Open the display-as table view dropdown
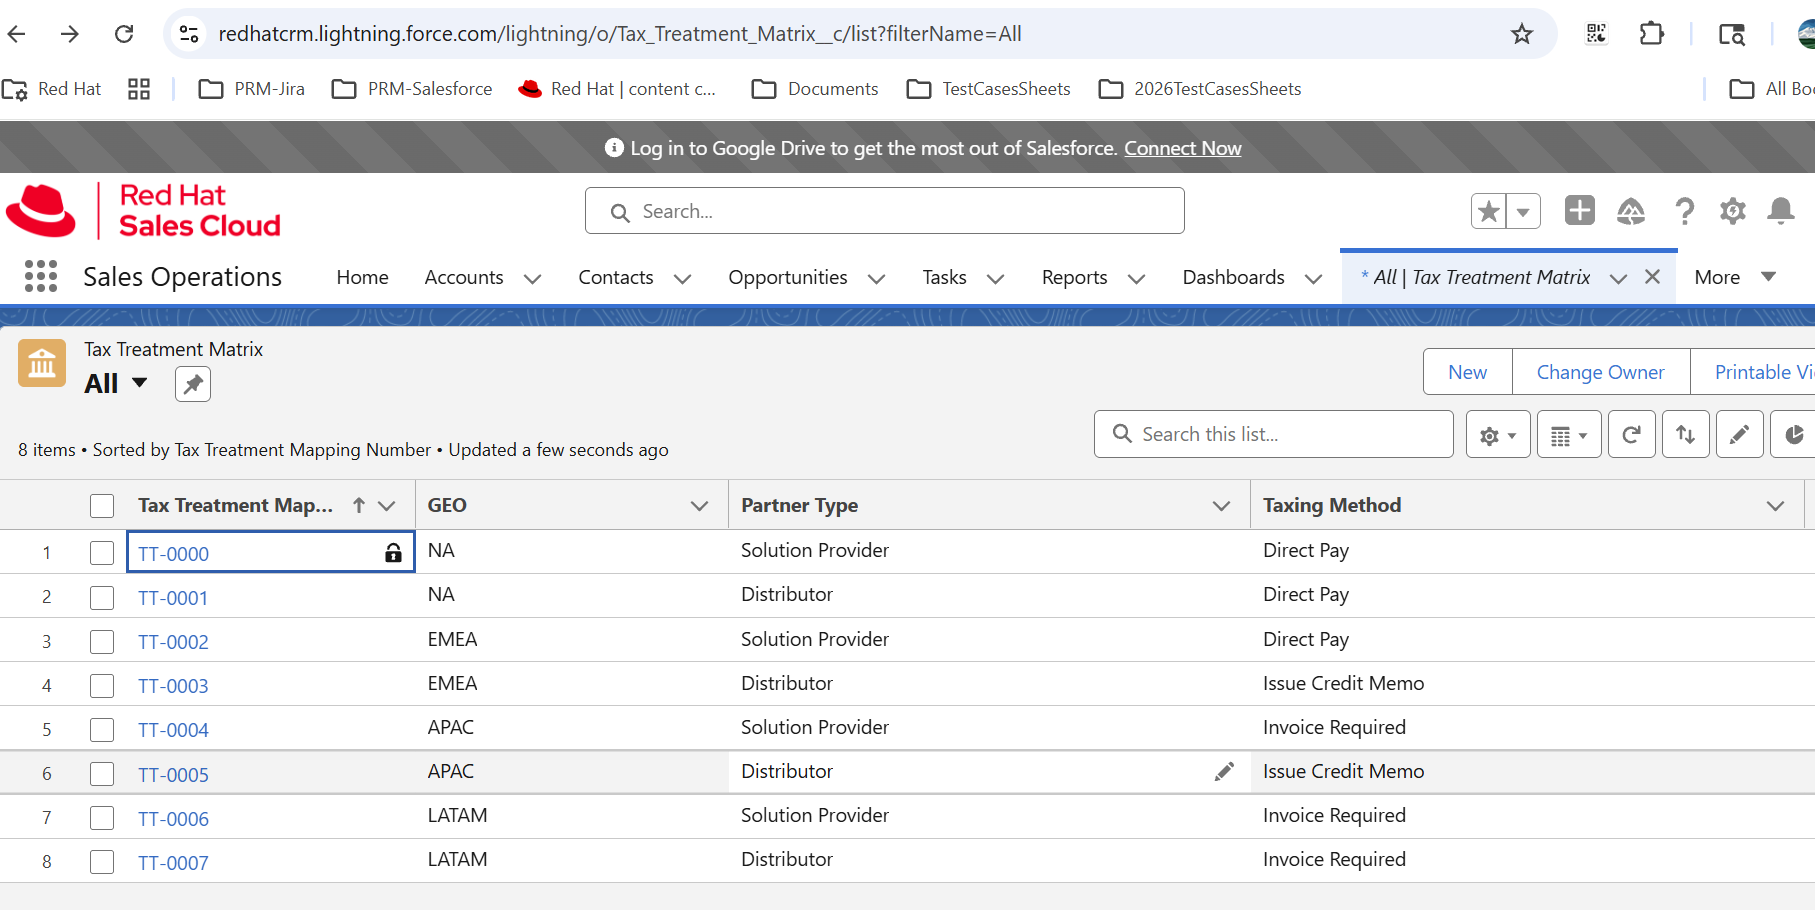The width and height of the screenshot is (1815, 910). (1569, 434)
